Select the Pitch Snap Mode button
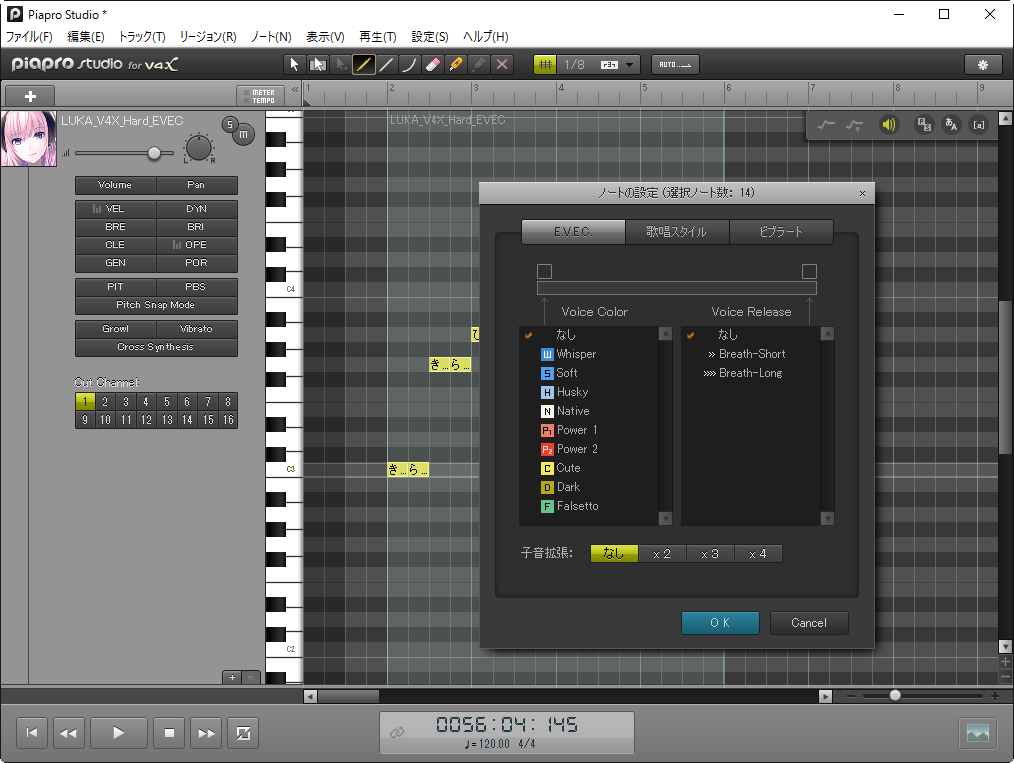Image resolution: width=1014 pixels, height=763 pixels. (156, 305)
